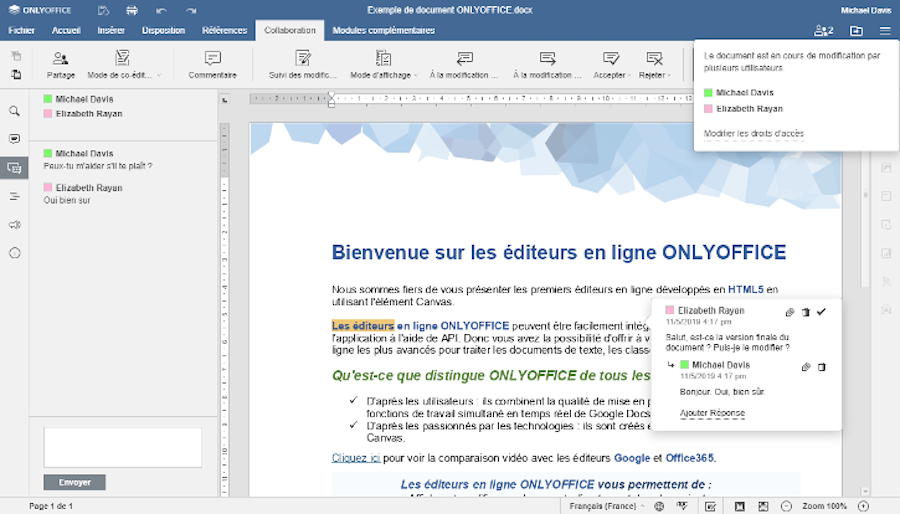Open the Français (France) language selector
Viewport: 900px width, 514px height.
click(607, 506)
